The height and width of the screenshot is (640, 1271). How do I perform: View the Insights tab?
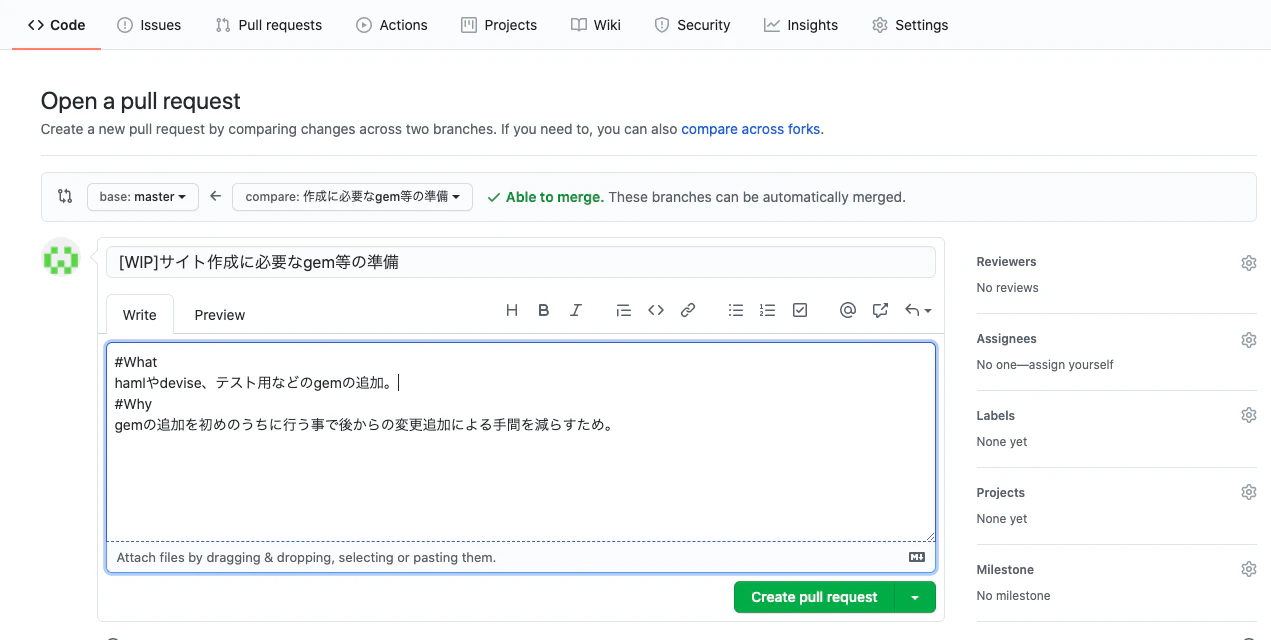tap(801, 25)
